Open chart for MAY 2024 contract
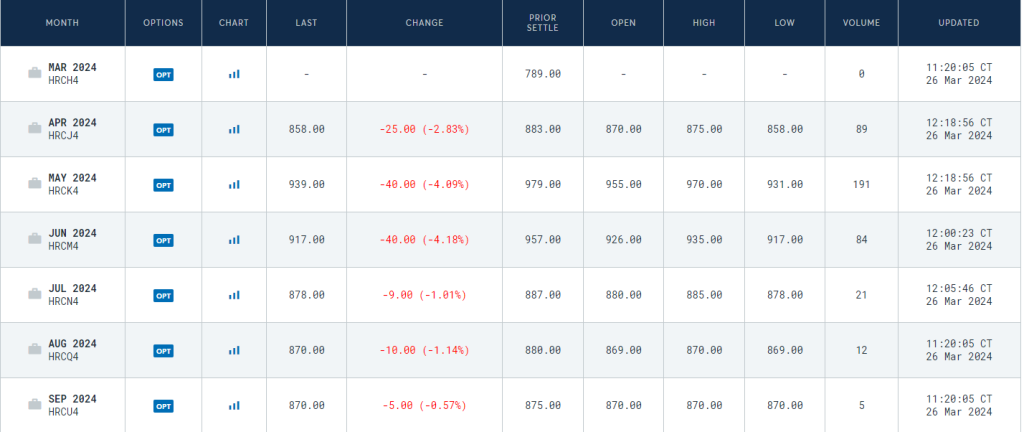The width and height of the screenshot is (1024, 432). tap(234, 185)
